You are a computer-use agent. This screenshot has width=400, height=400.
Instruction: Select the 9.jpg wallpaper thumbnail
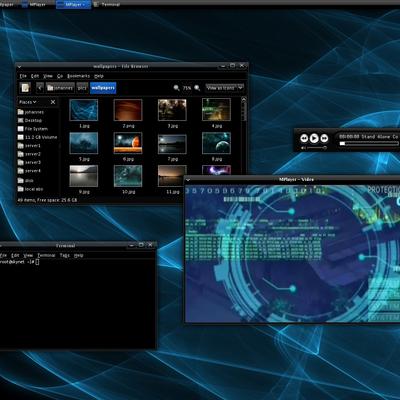point(84,176)
